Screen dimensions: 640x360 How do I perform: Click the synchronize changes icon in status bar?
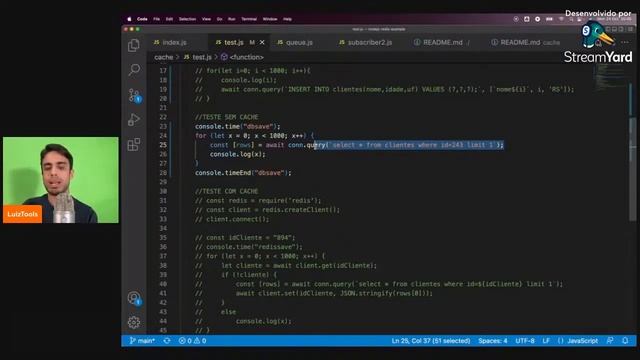pyautogui.click(x=167, y=340)
